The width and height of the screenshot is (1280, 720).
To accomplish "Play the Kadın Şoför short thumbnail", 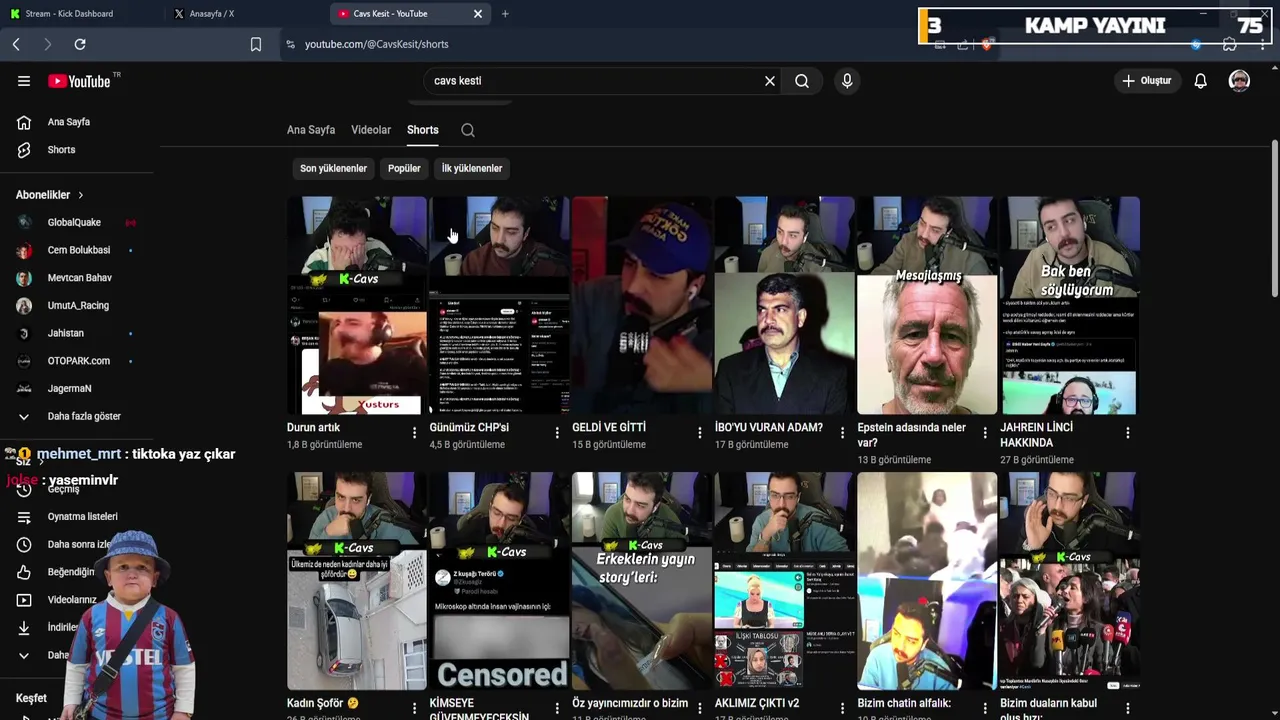I will point(357,581).
